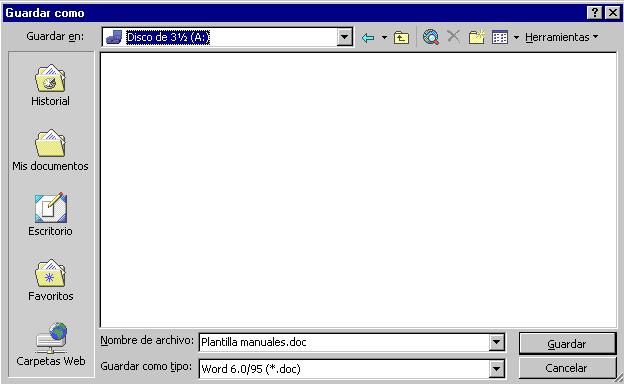Create a new folder
Viewport: 624px width, 384px height.
476,37
